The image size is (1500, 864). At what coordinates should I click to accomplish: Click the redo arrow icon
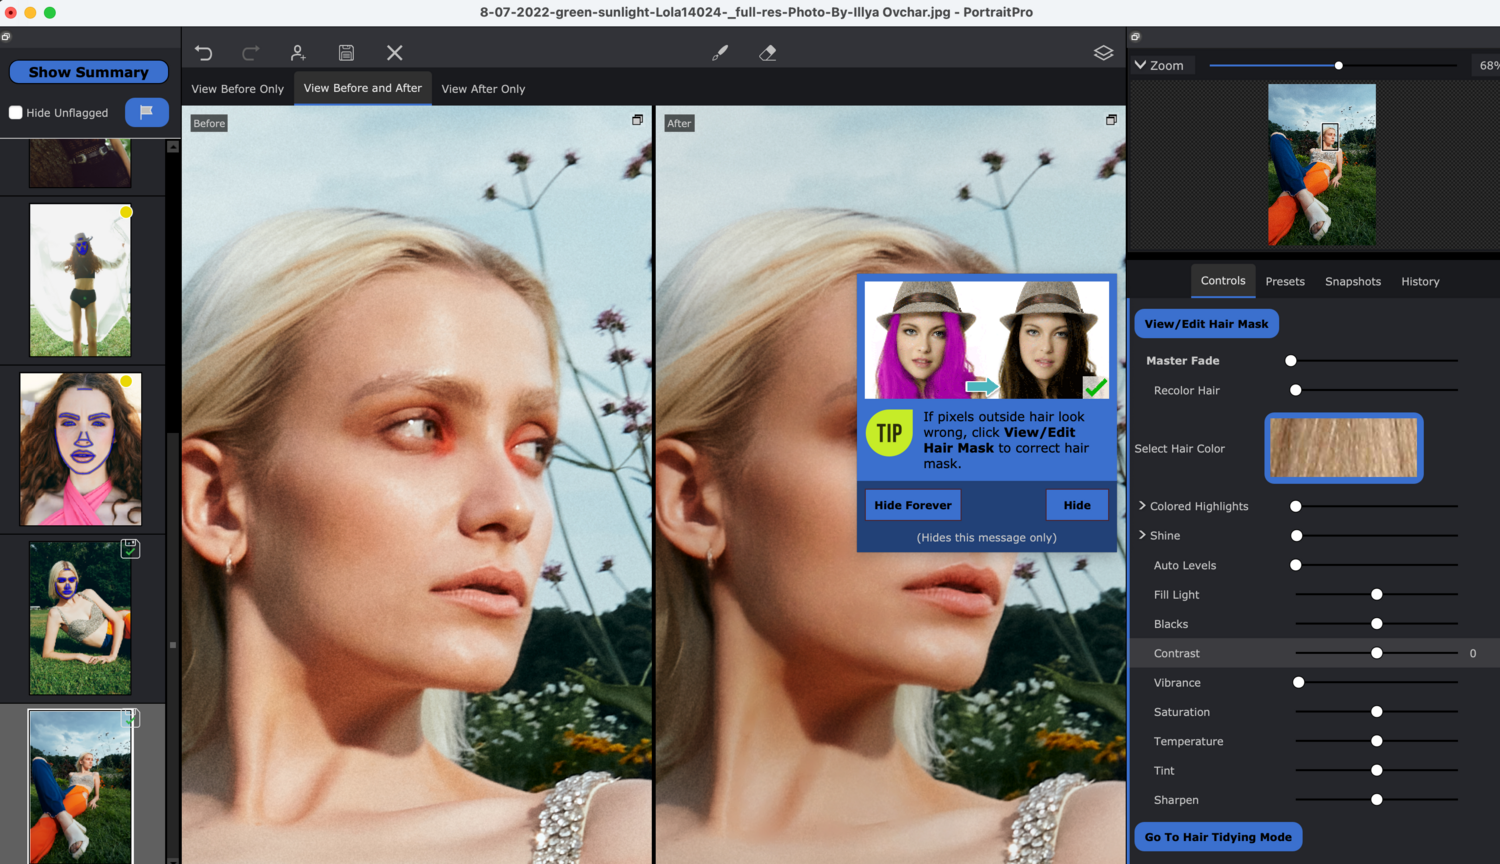coord(251,53)
